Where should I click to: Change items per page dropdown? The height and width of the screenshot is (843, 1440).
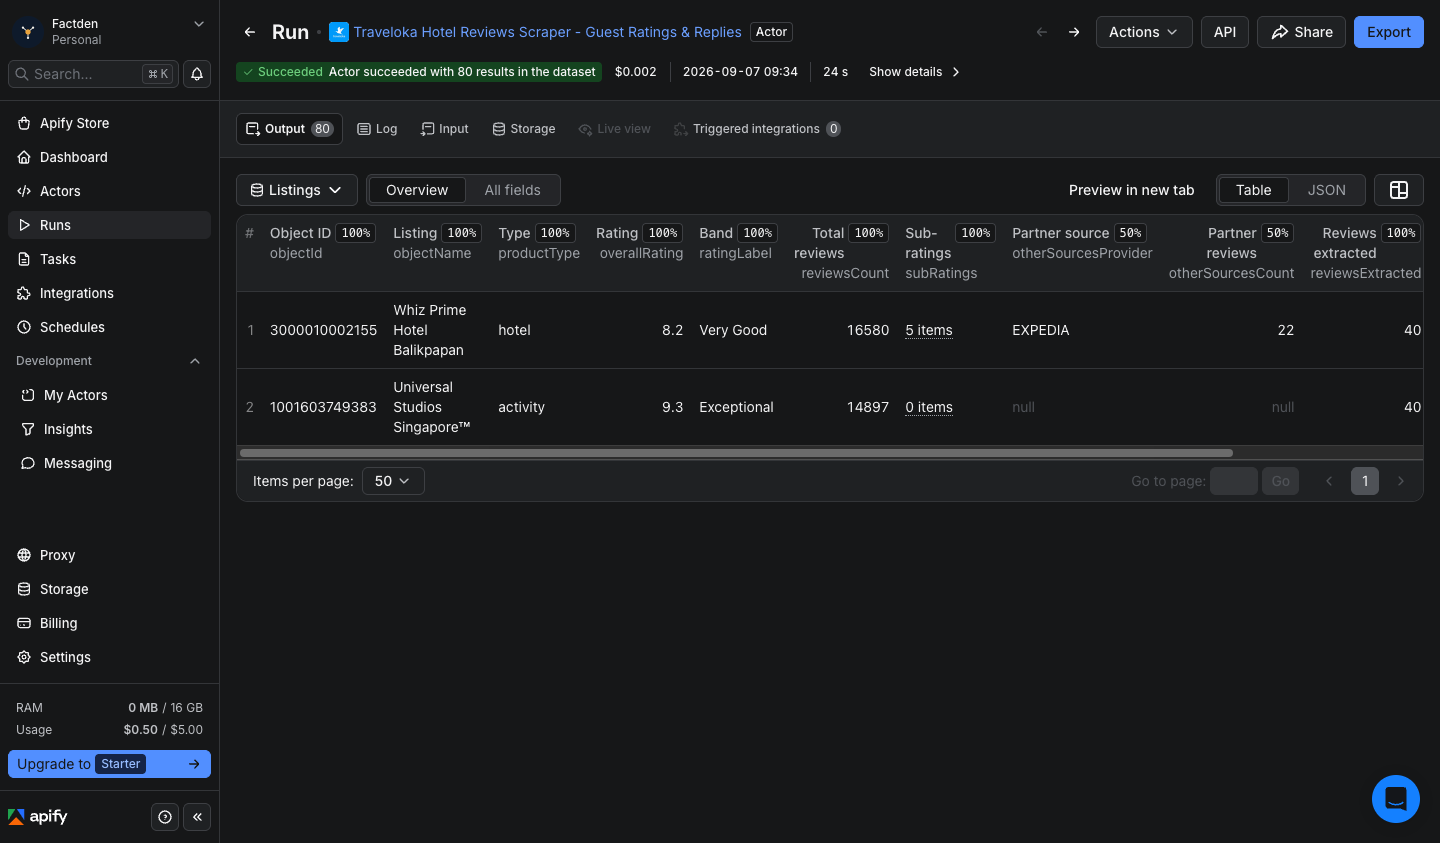[393, 481]
